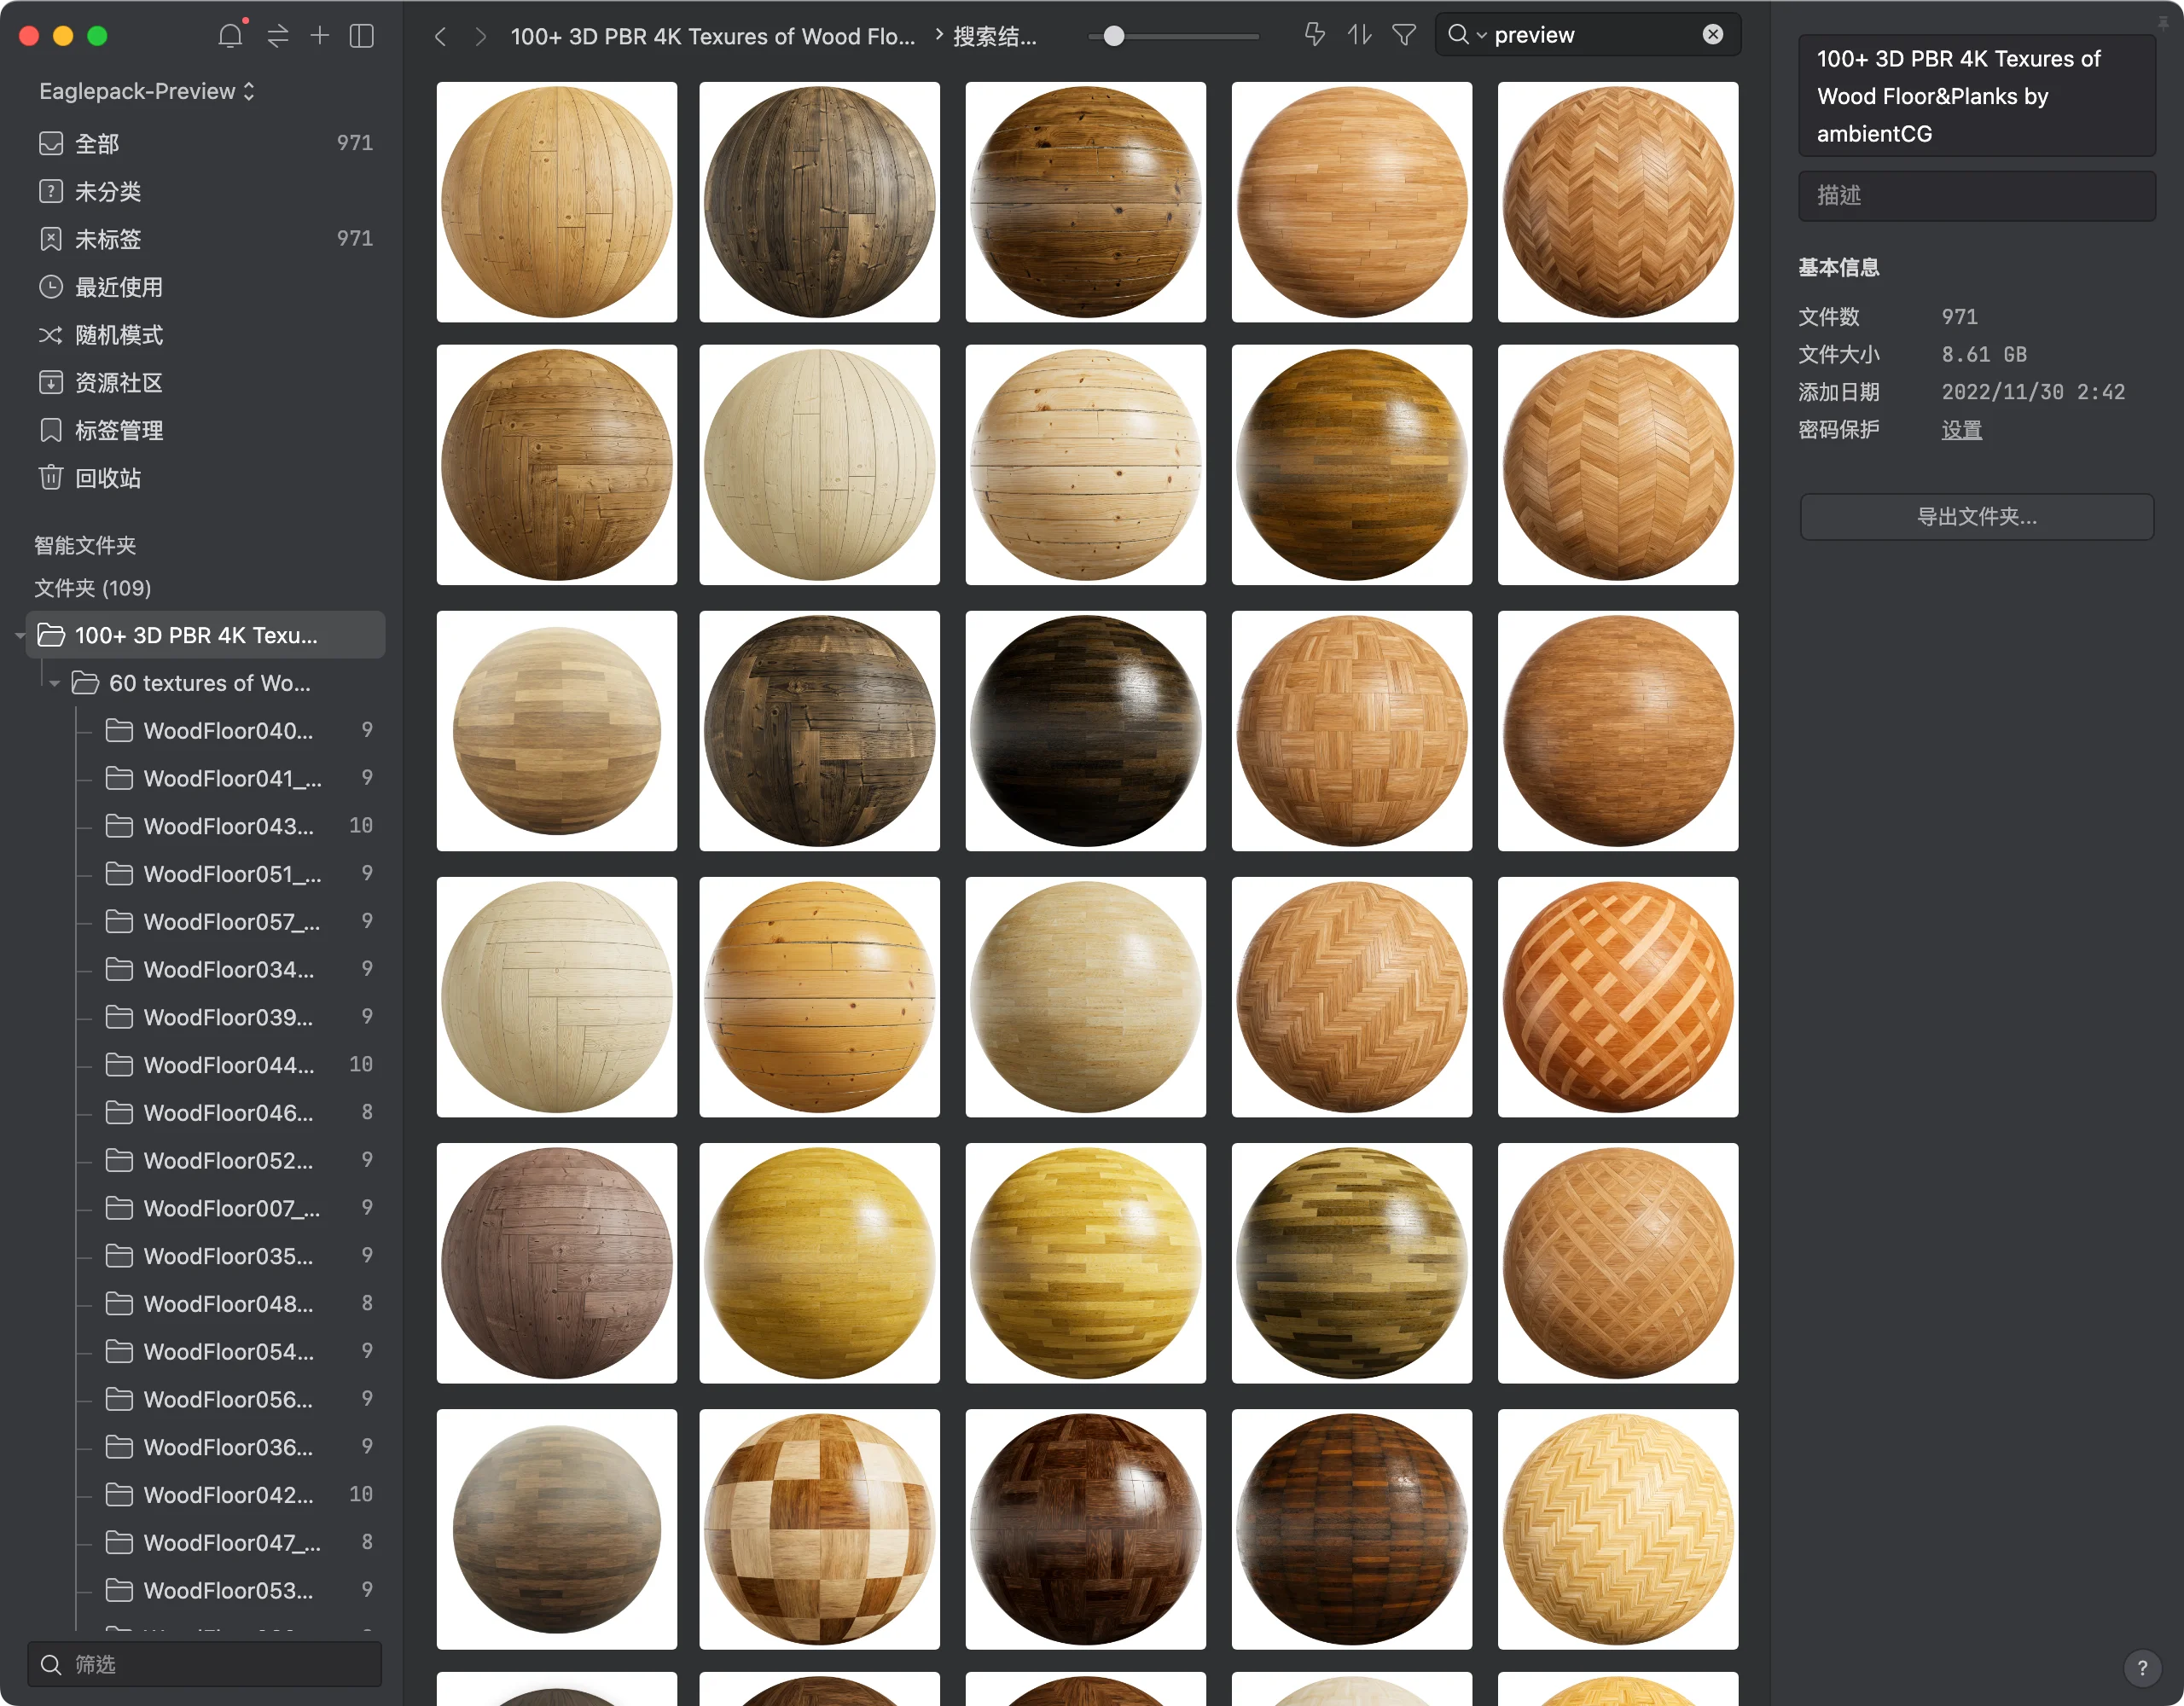Screen dimensions: 2184x1706
Task: Click the lightning quick action icon
Action: pos(1315,35)
